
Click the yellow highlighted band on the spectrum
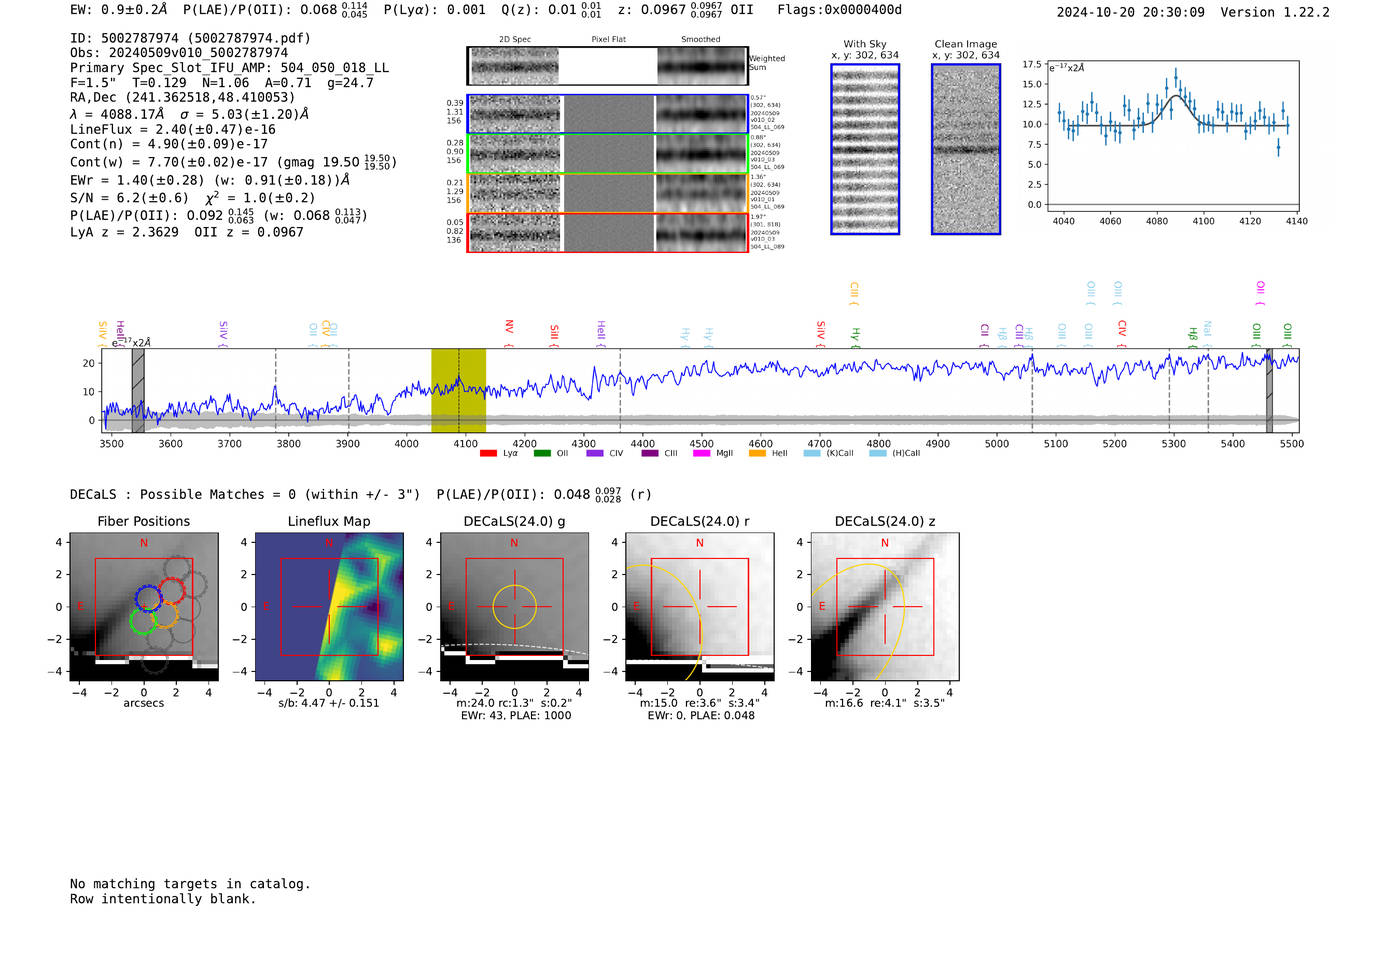pyautogui.click(x=458, y=390)
